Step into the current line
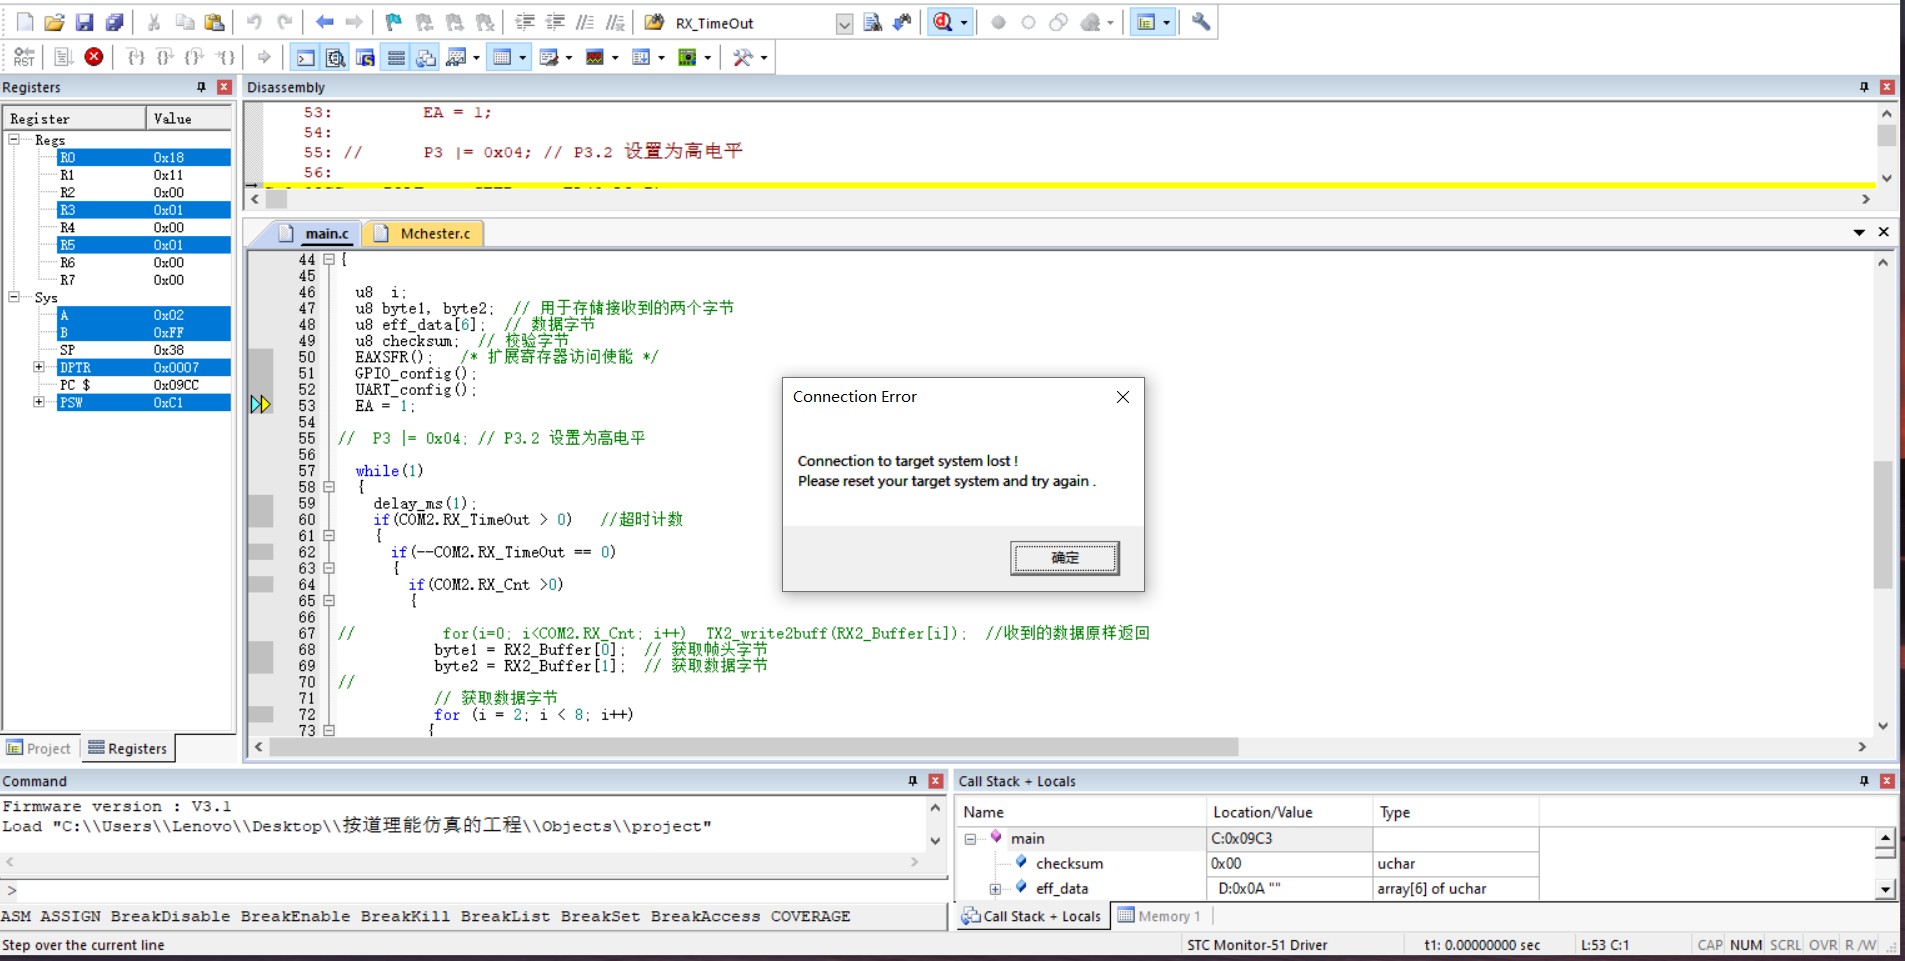1905x961 pixels. point(136,57)
